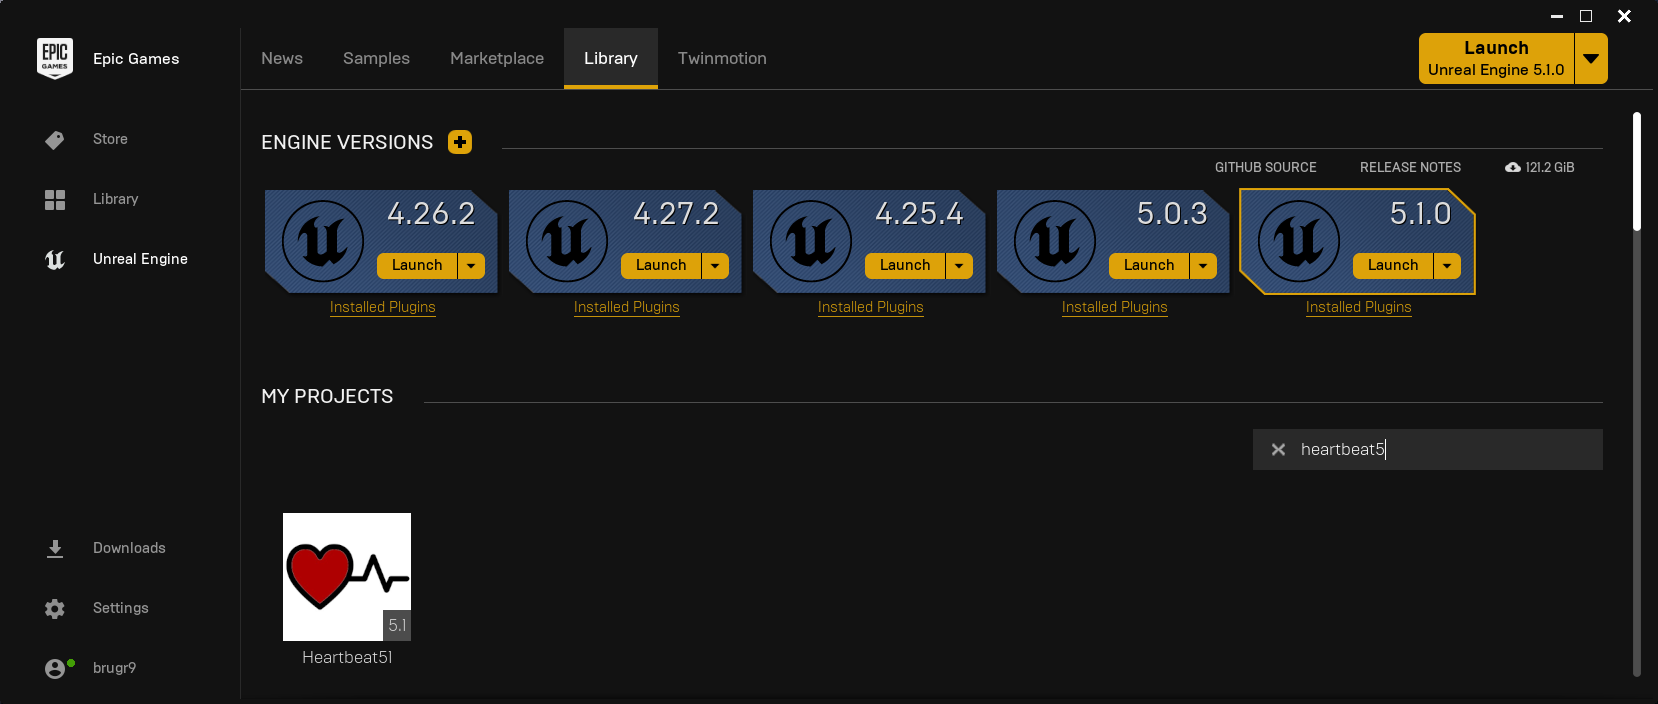Launch engine version 5.0.3
Image resolution: width=1658 pixels, height=704 pixels.
(1149, 265)
